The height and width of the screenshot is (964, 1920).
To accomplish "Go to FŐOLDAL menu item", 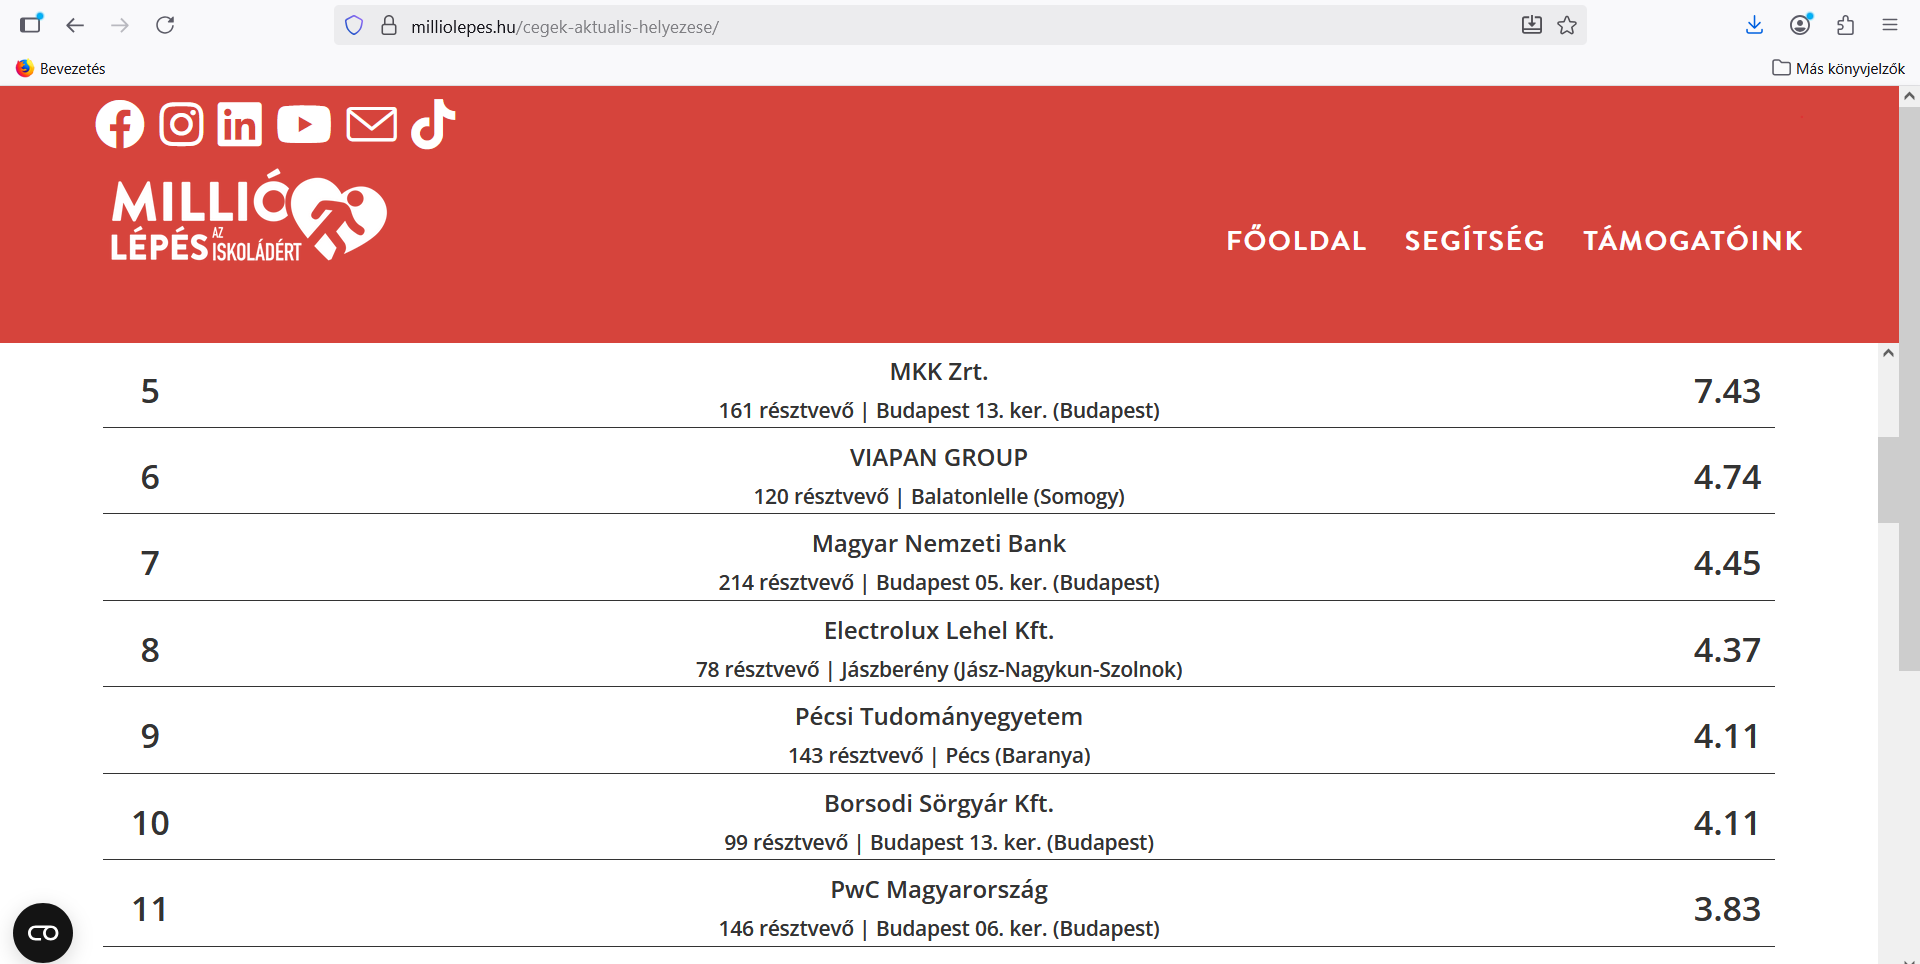I will tap(1296, 241).
